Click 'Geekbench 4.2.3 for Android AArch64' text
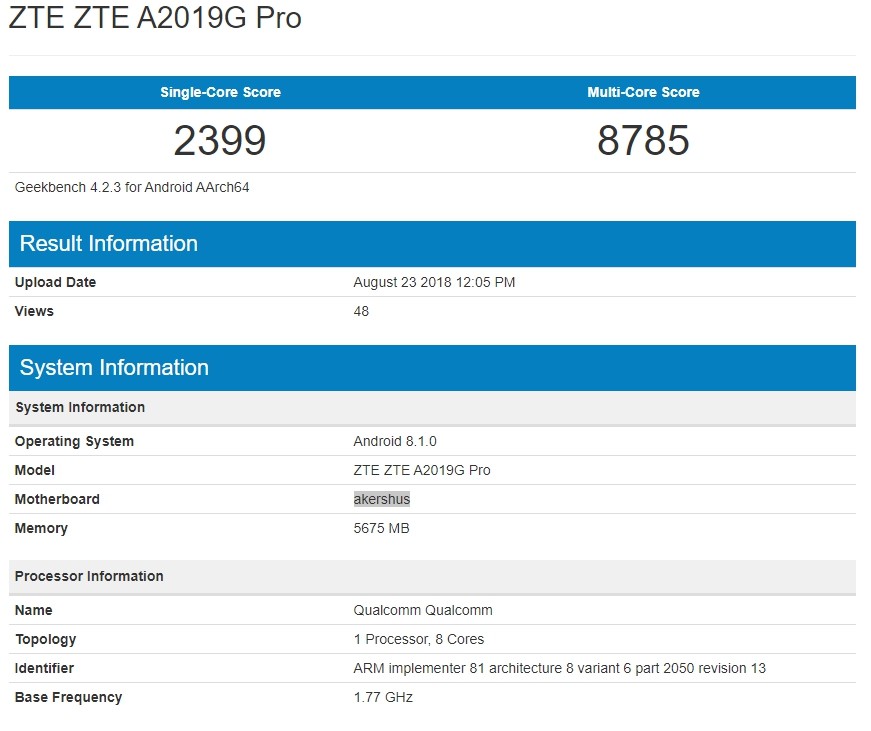This screenshot has height=731, width=871. click(132, 187)
